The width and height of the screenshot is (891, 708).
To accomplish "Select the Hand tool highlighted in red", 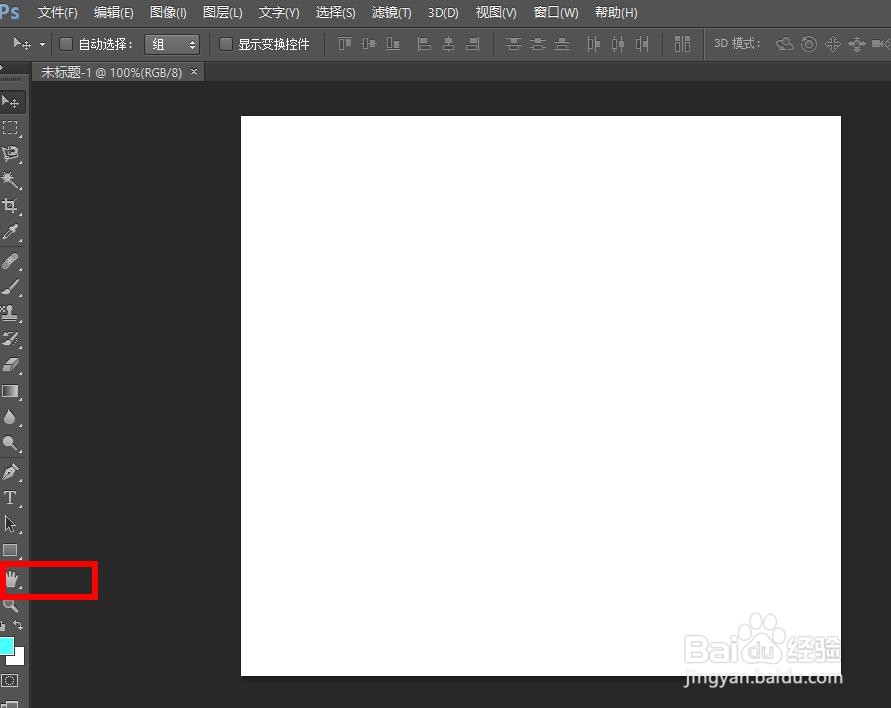I will coord(13,580).
